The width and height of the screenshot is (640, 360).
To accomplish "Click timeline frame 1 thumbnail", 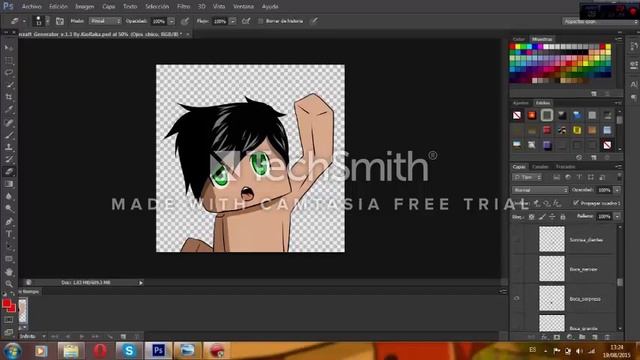I will [x=23, y=311].
